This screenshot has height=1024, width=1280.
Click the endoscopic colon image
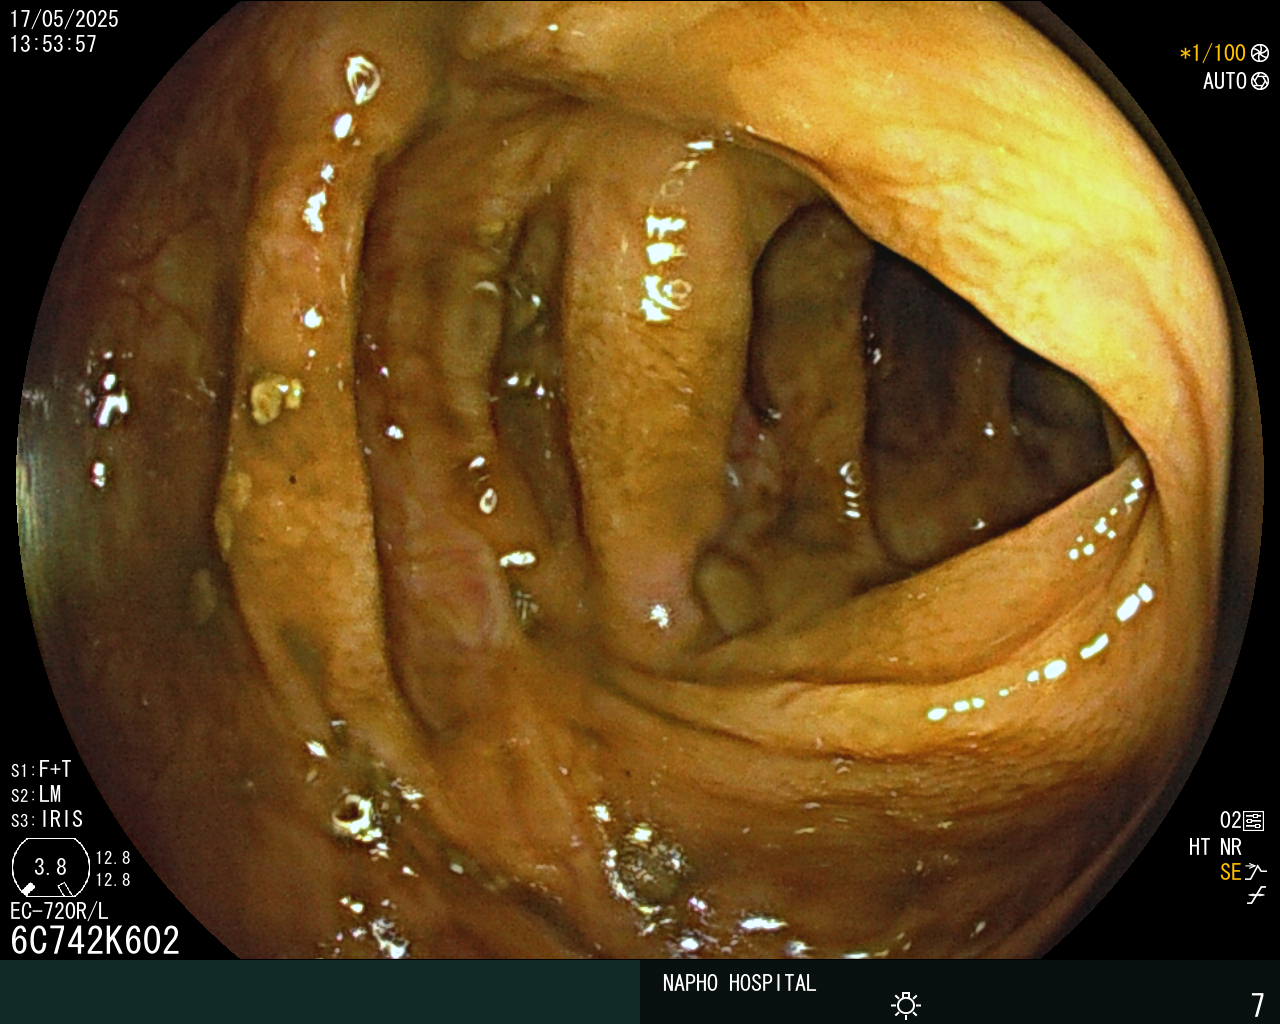[x=640, y=480]
